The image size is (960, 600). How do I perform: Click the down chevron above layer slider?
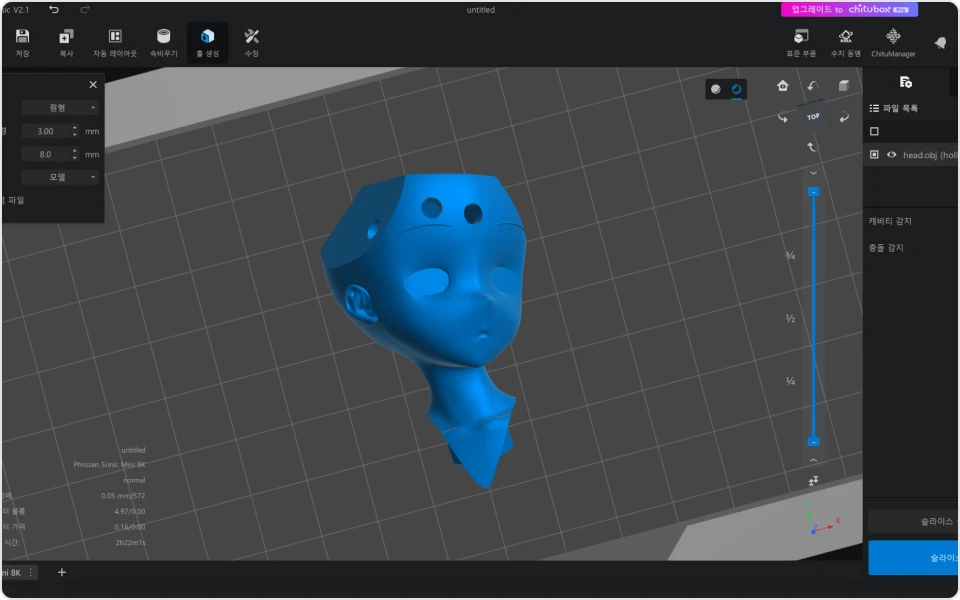tap(813, 173)
